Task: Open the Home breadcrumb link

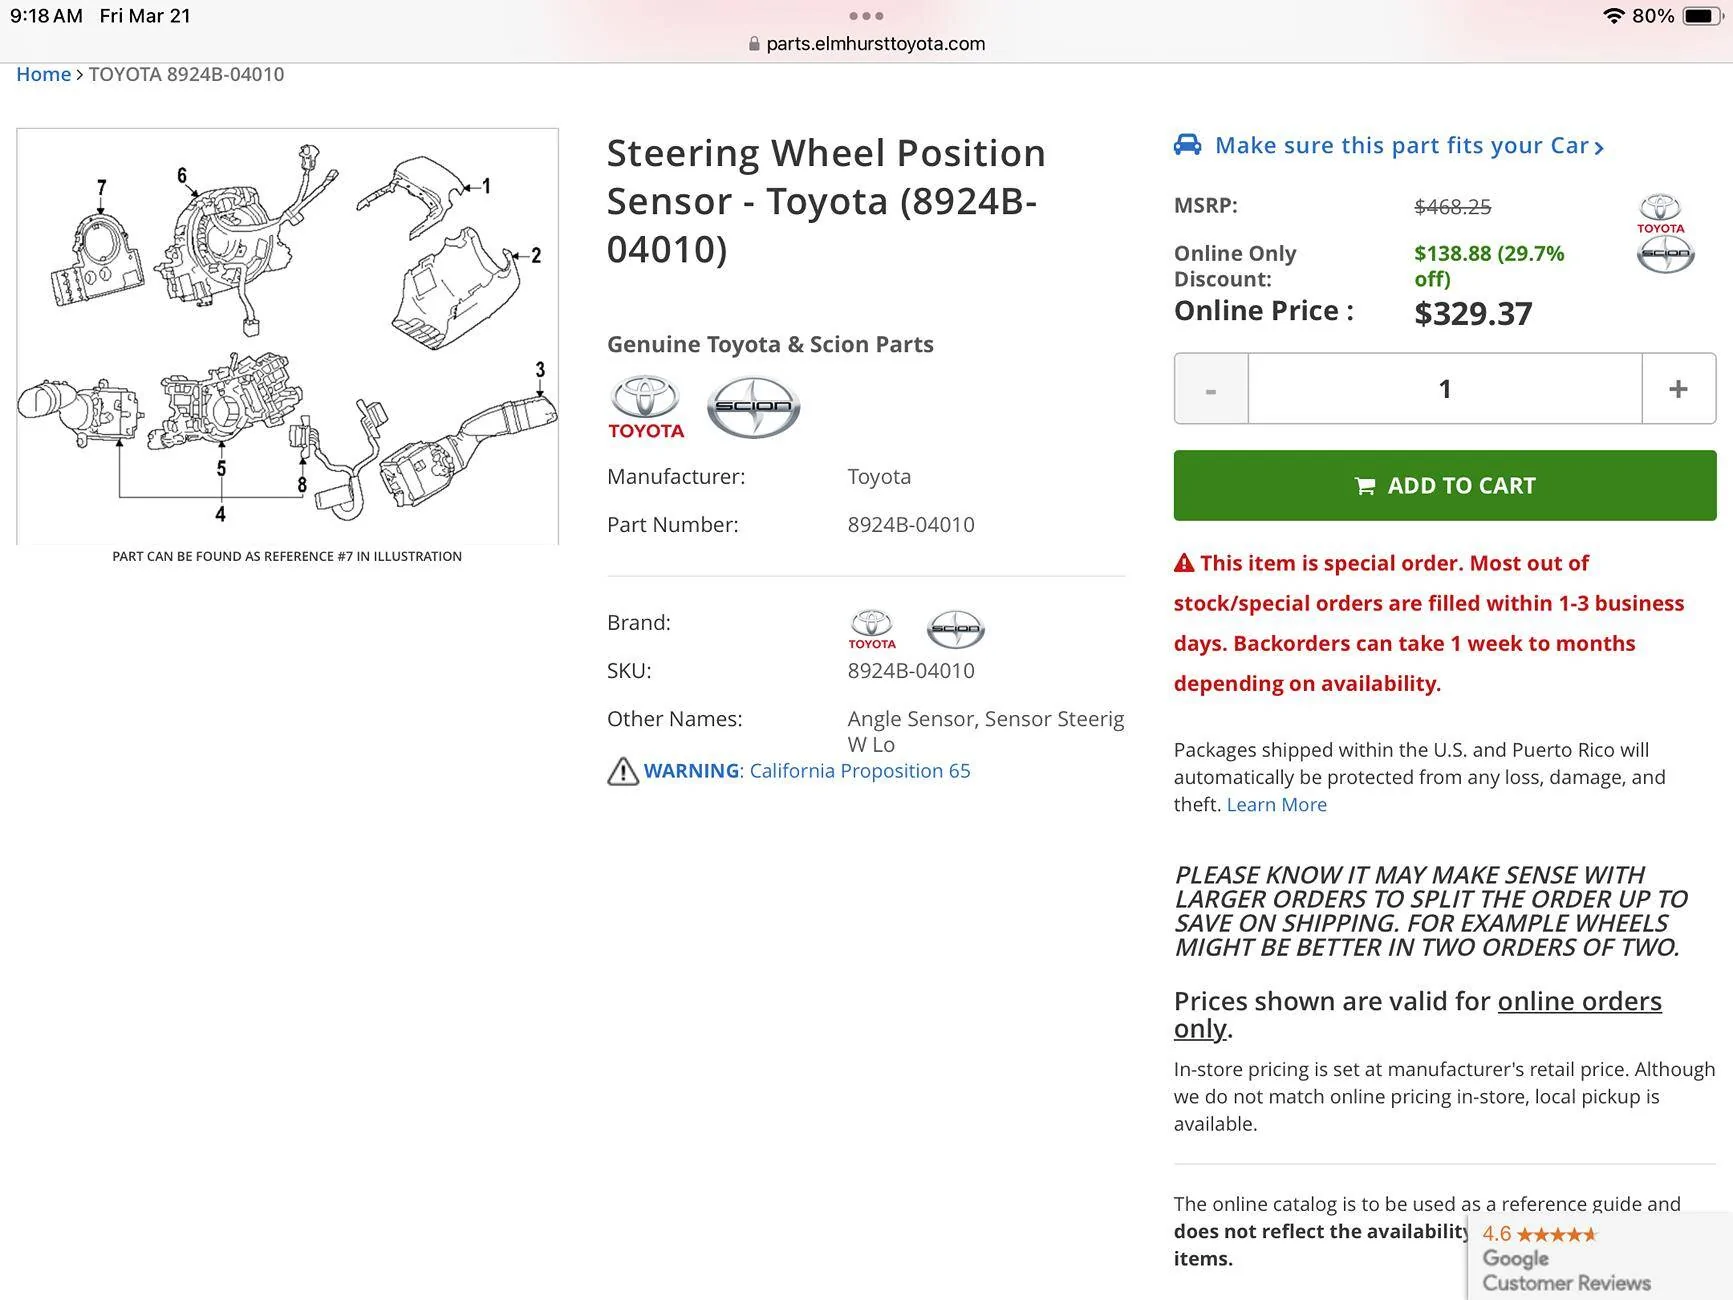Action: point(43,74)
